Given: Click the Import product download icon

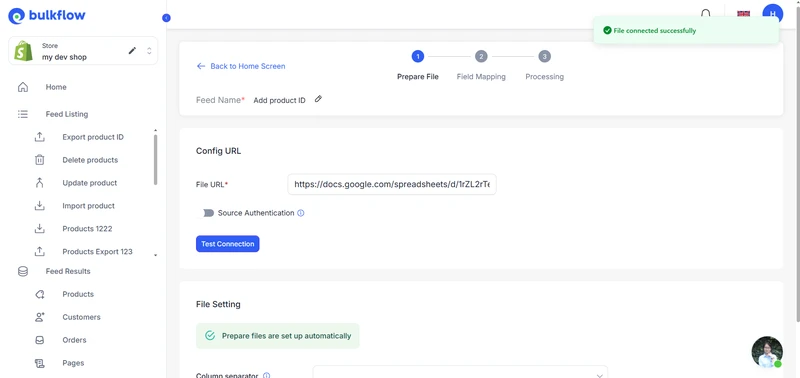Looking at the screenshot, I should (40, 206).
